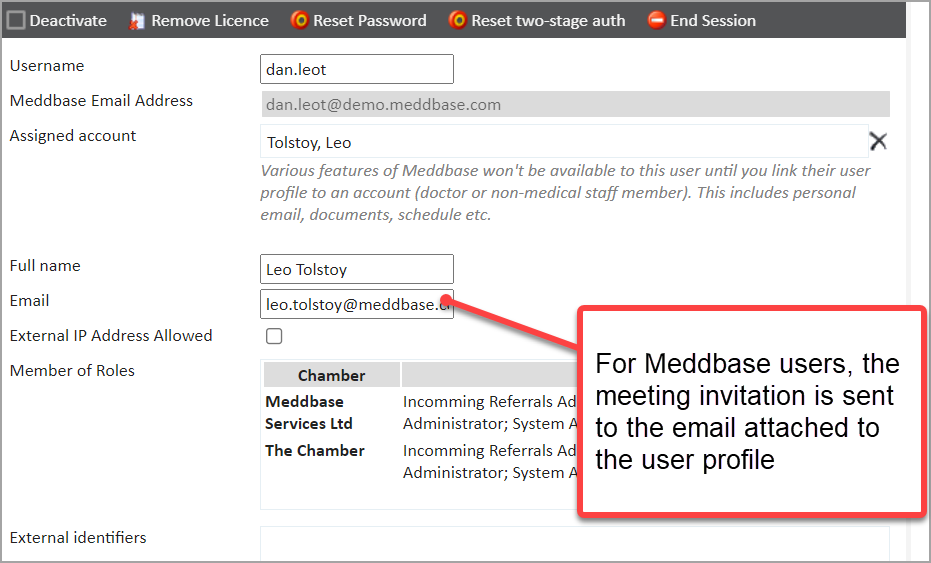This screenshot has height=563, width=931.
Task: Click the Meddbase Email Address field
Action: click(574, 104)
